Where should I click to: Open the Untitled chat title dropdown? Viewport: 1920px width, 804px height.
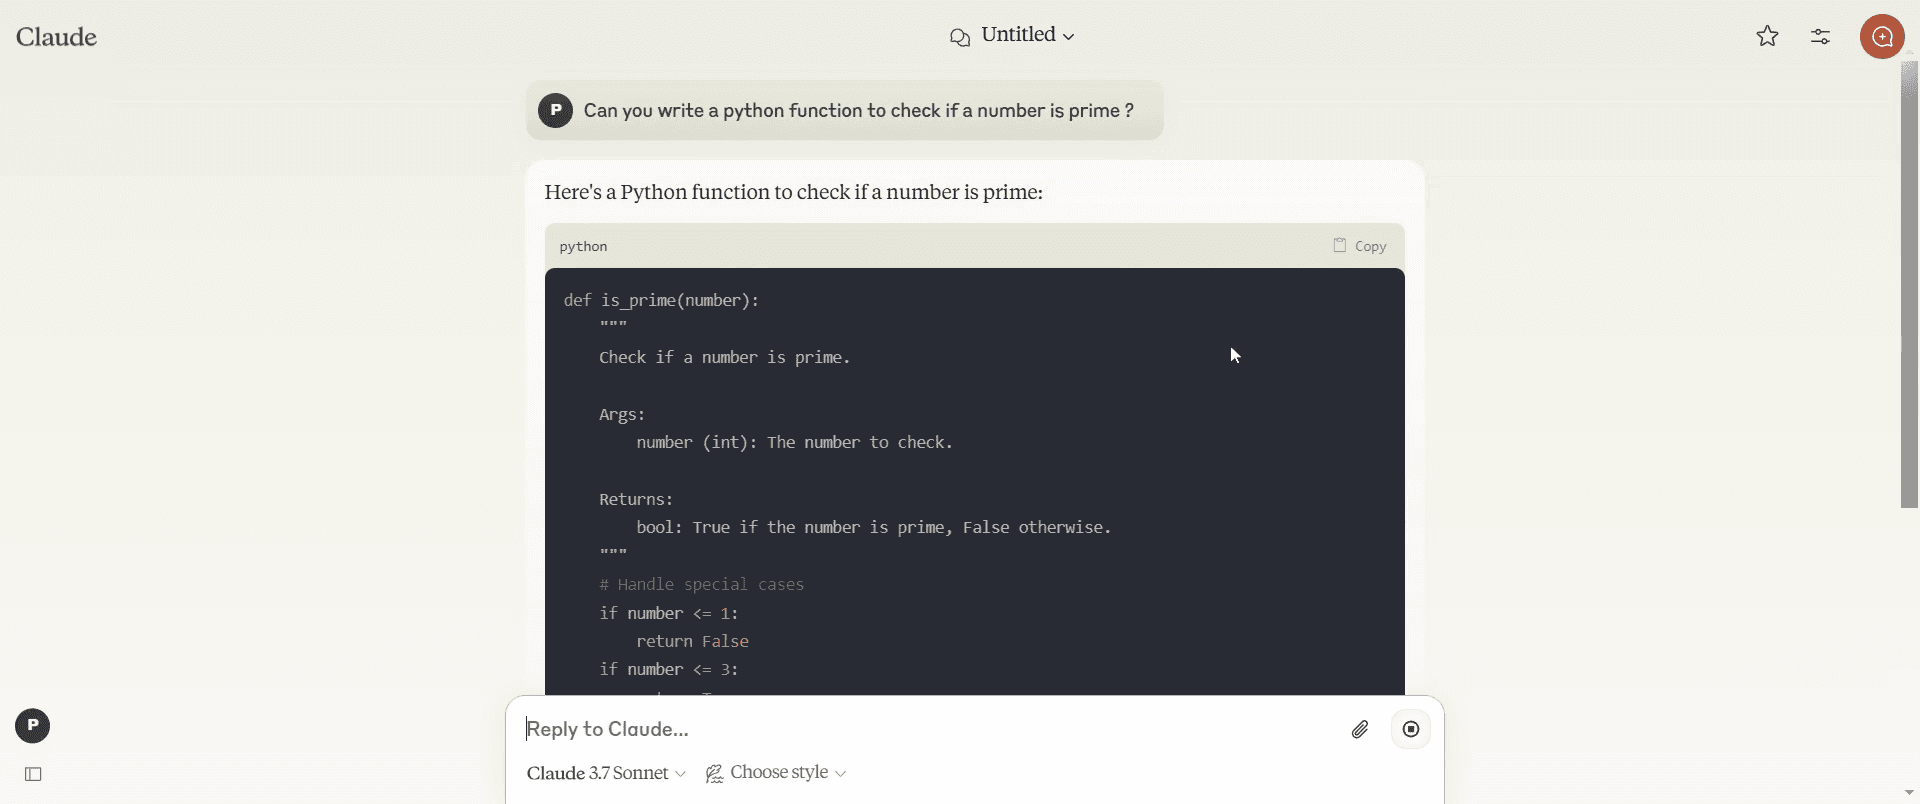1028,35
